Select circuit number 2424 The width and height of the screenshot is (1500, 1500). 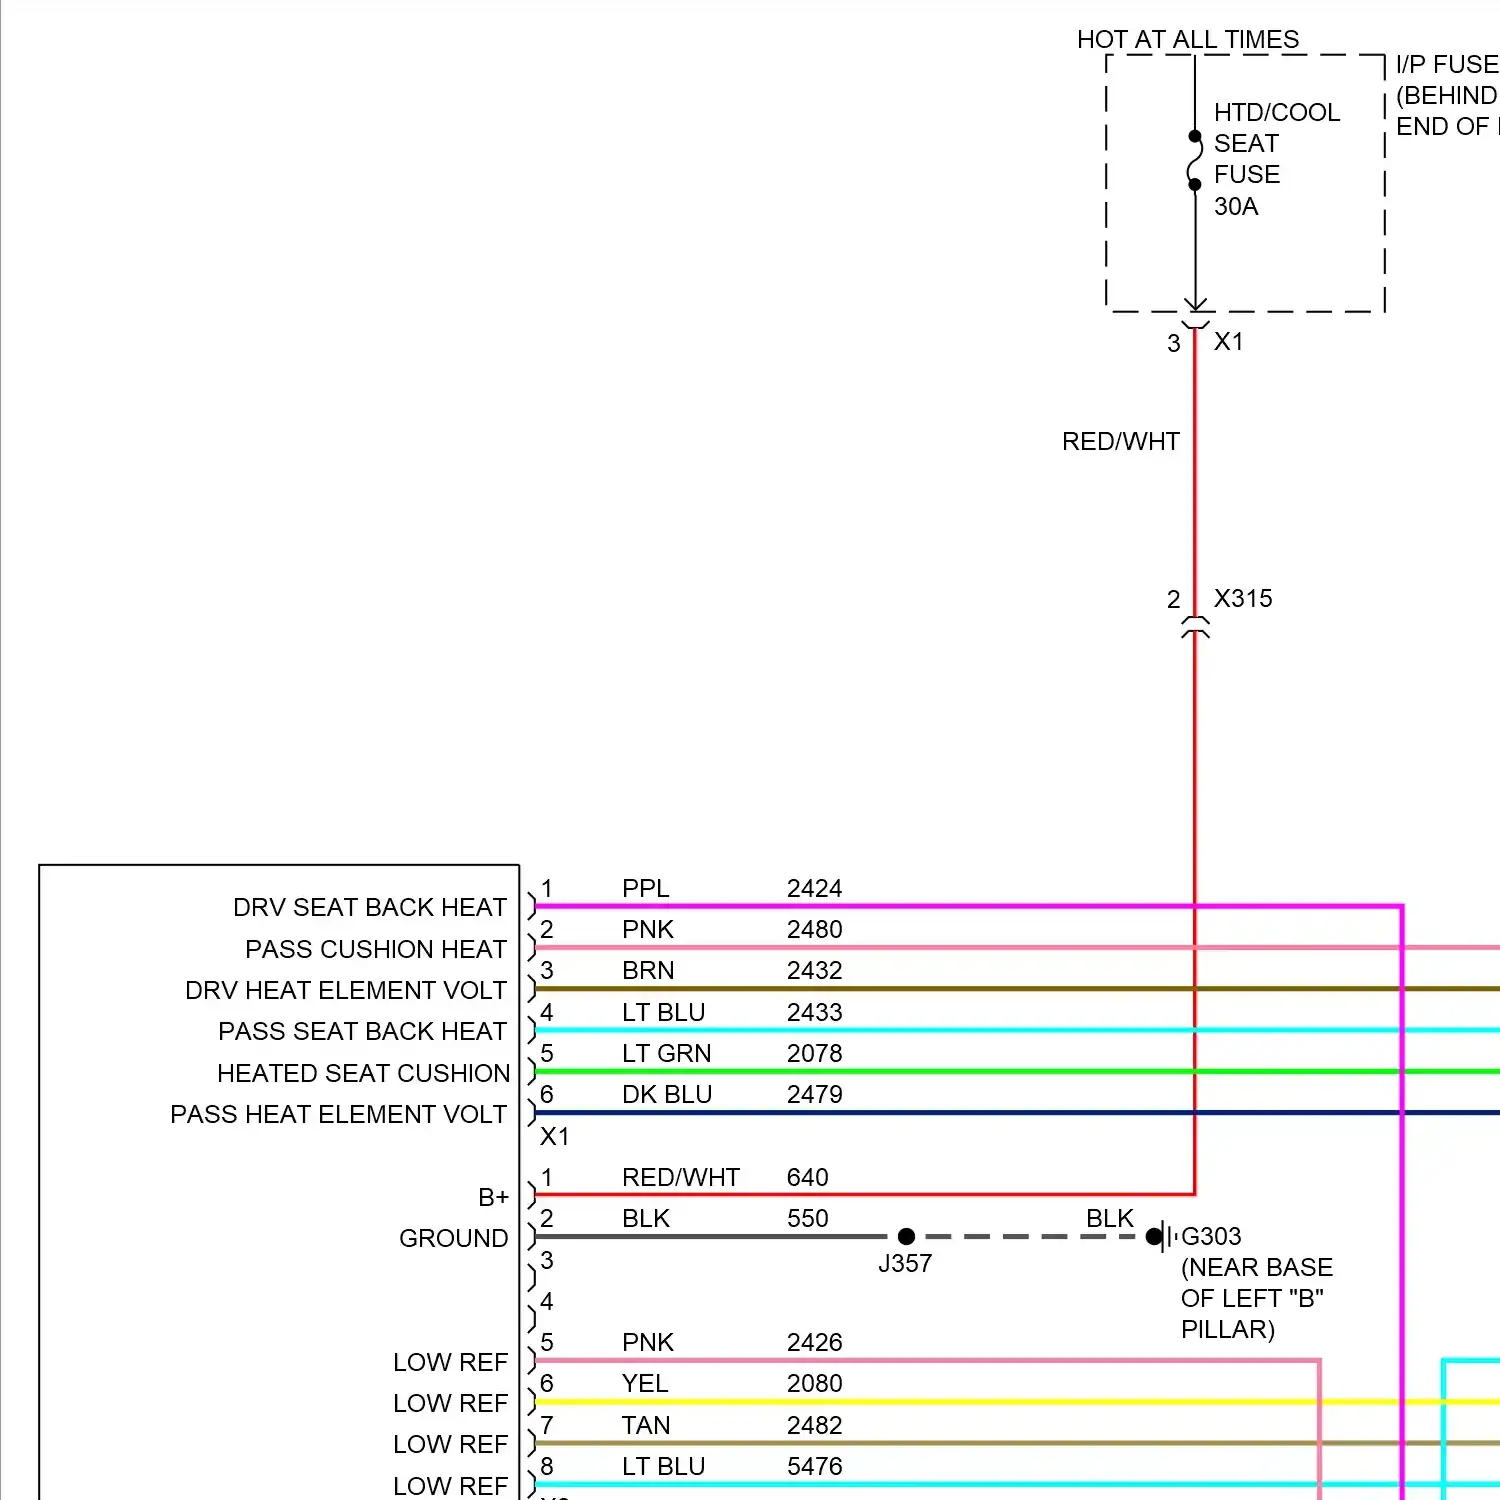coord(815,889)
